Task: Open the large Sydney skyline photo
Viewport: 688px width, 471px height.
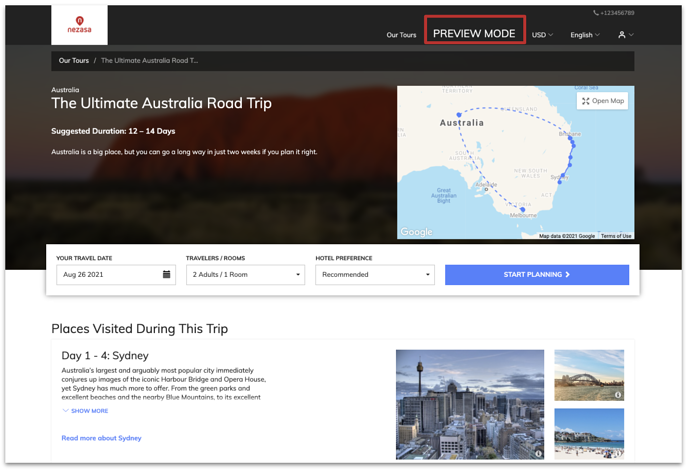Action: pyautogui.click(x=469, y=404)
